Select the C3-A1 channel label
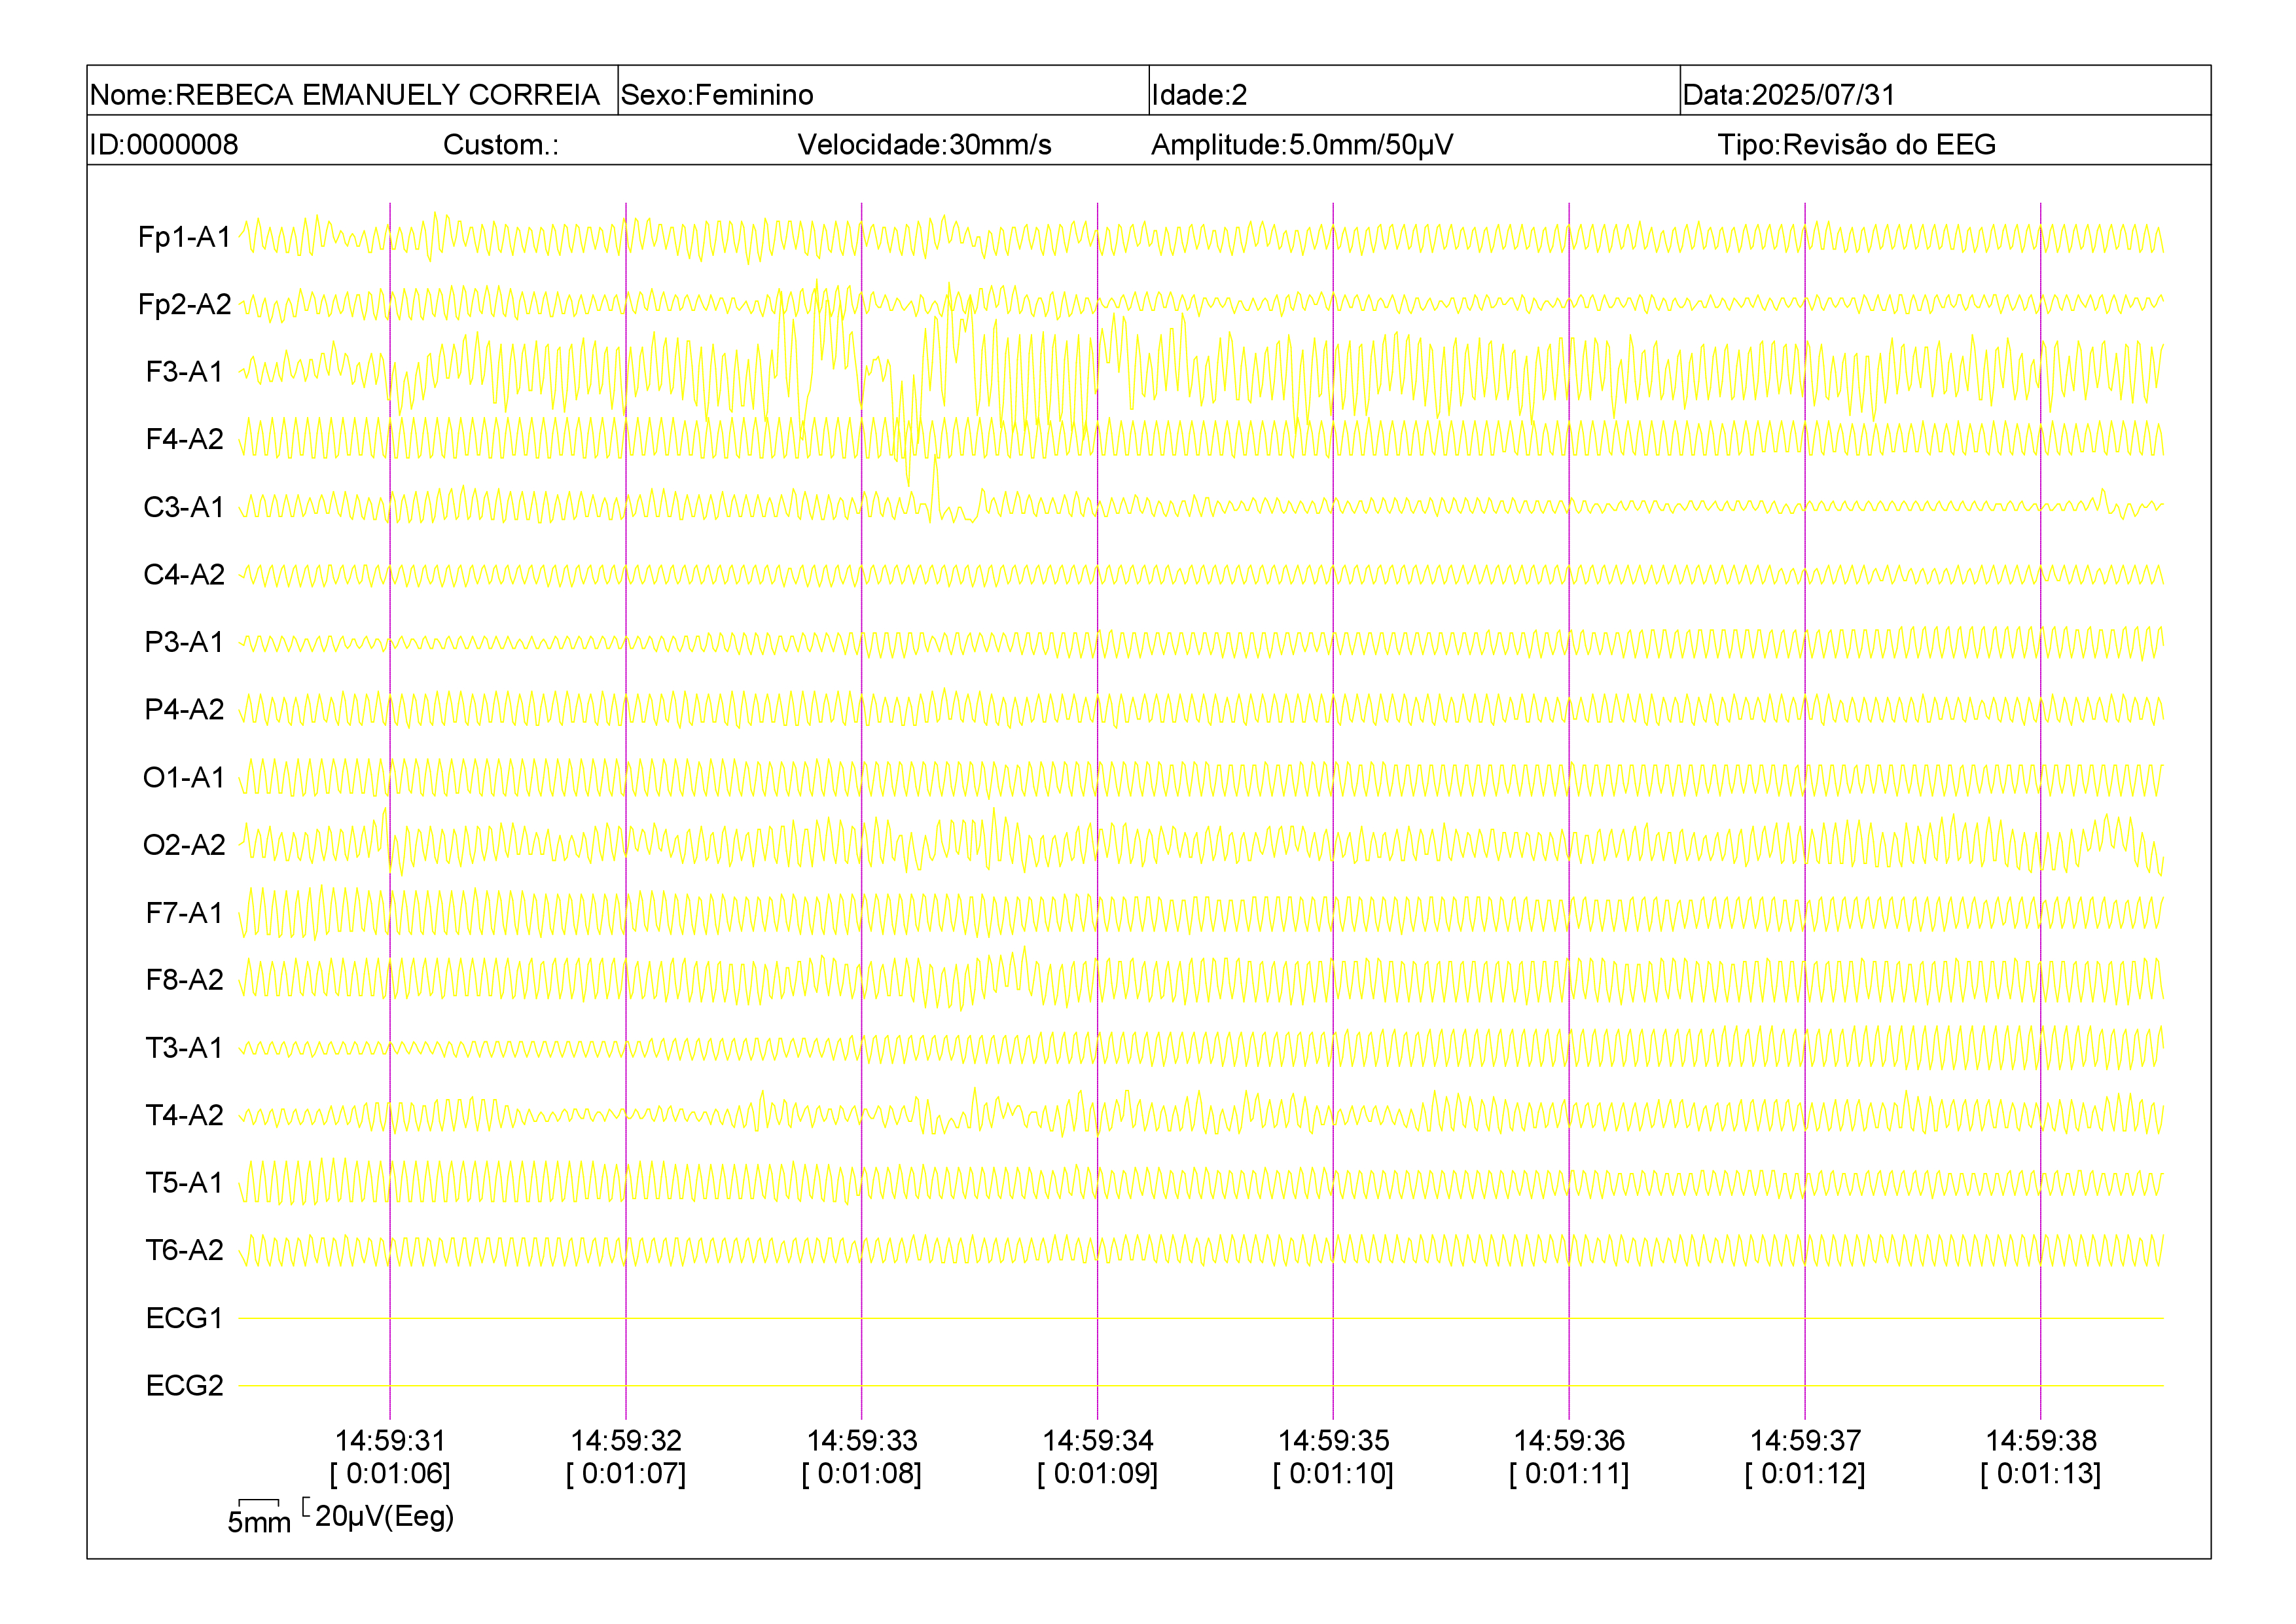2296x1624 pixels. 184,507
